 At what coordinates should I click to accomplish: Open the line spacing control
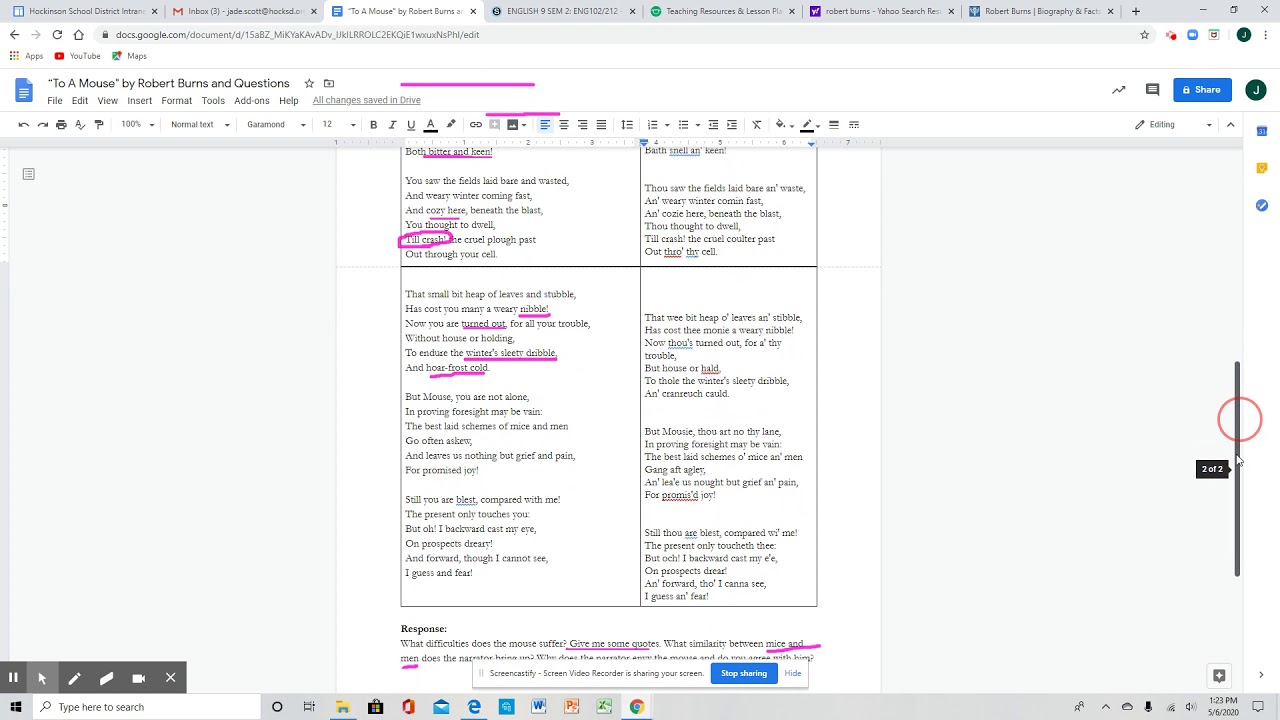627,125
